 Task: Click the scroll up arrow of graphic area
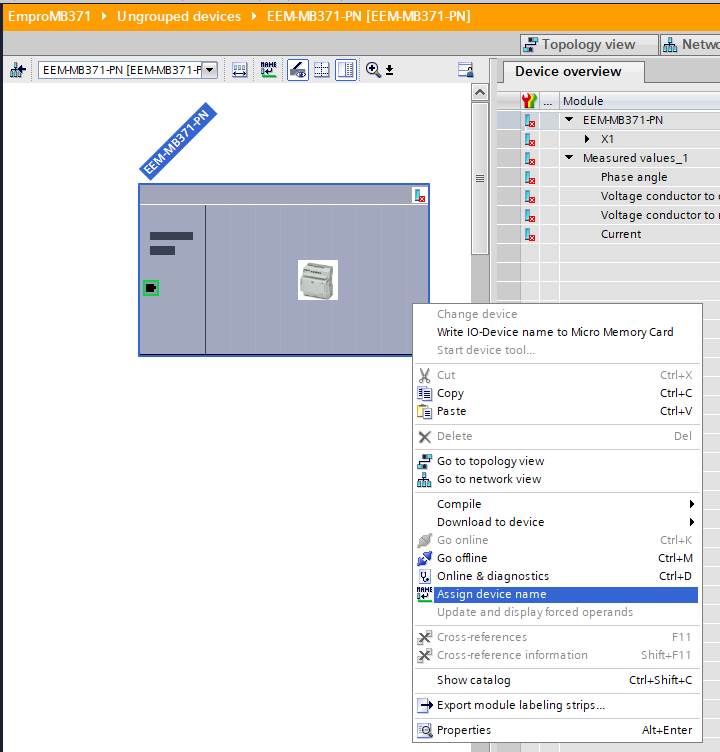coord(480,92)
